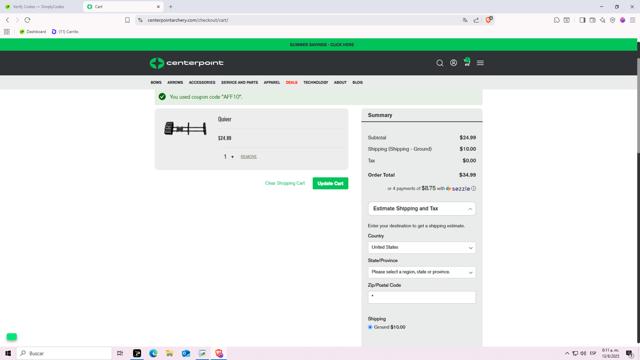The width and height of the screenshot is (640, 360).
Task: Open the ABOUT menu
Action: (340, 82)
